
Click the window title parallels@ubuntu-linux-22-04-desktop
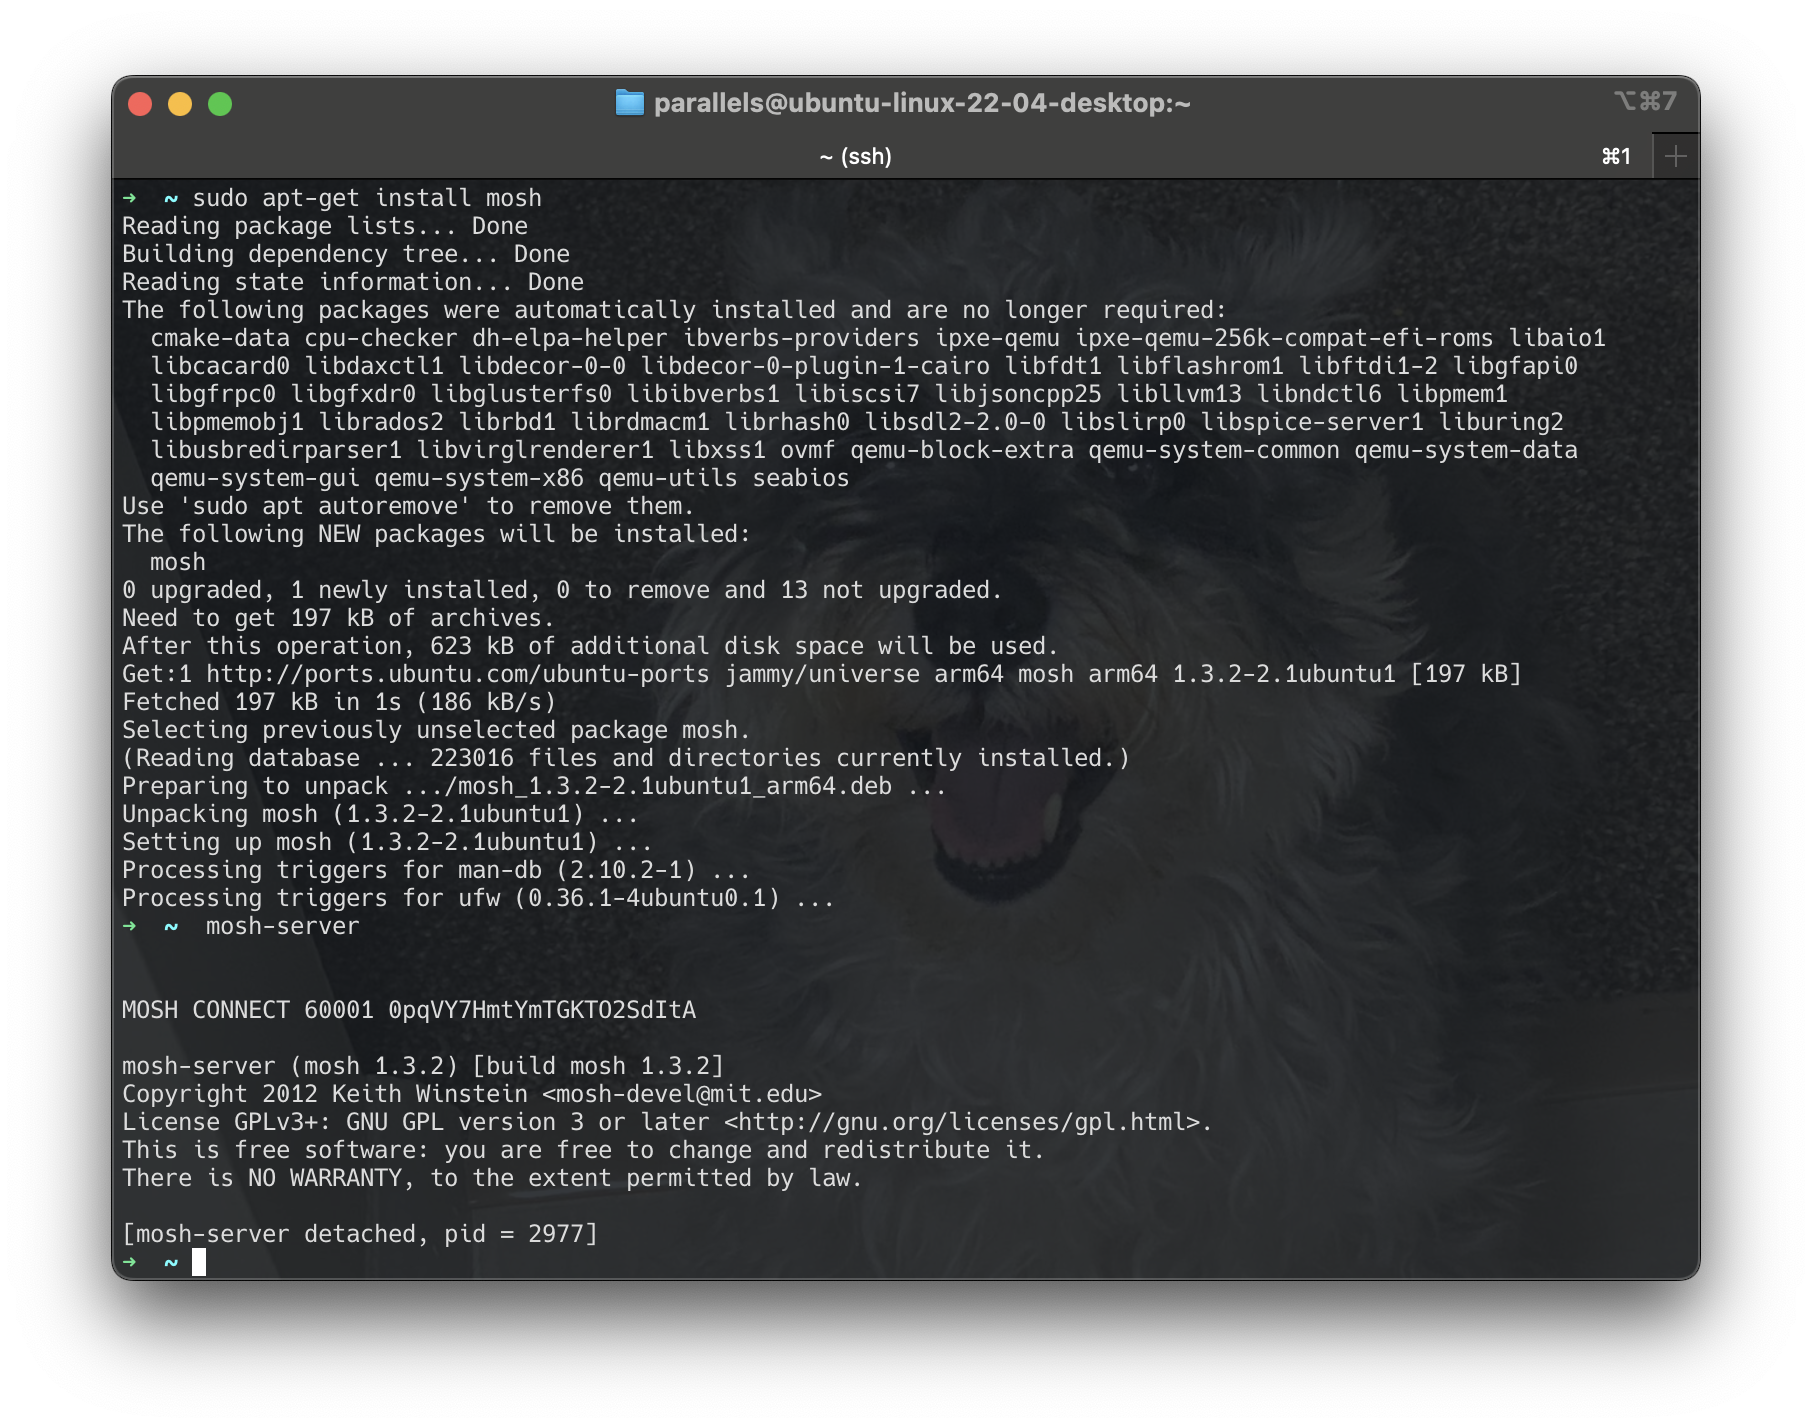click(920, 102)
